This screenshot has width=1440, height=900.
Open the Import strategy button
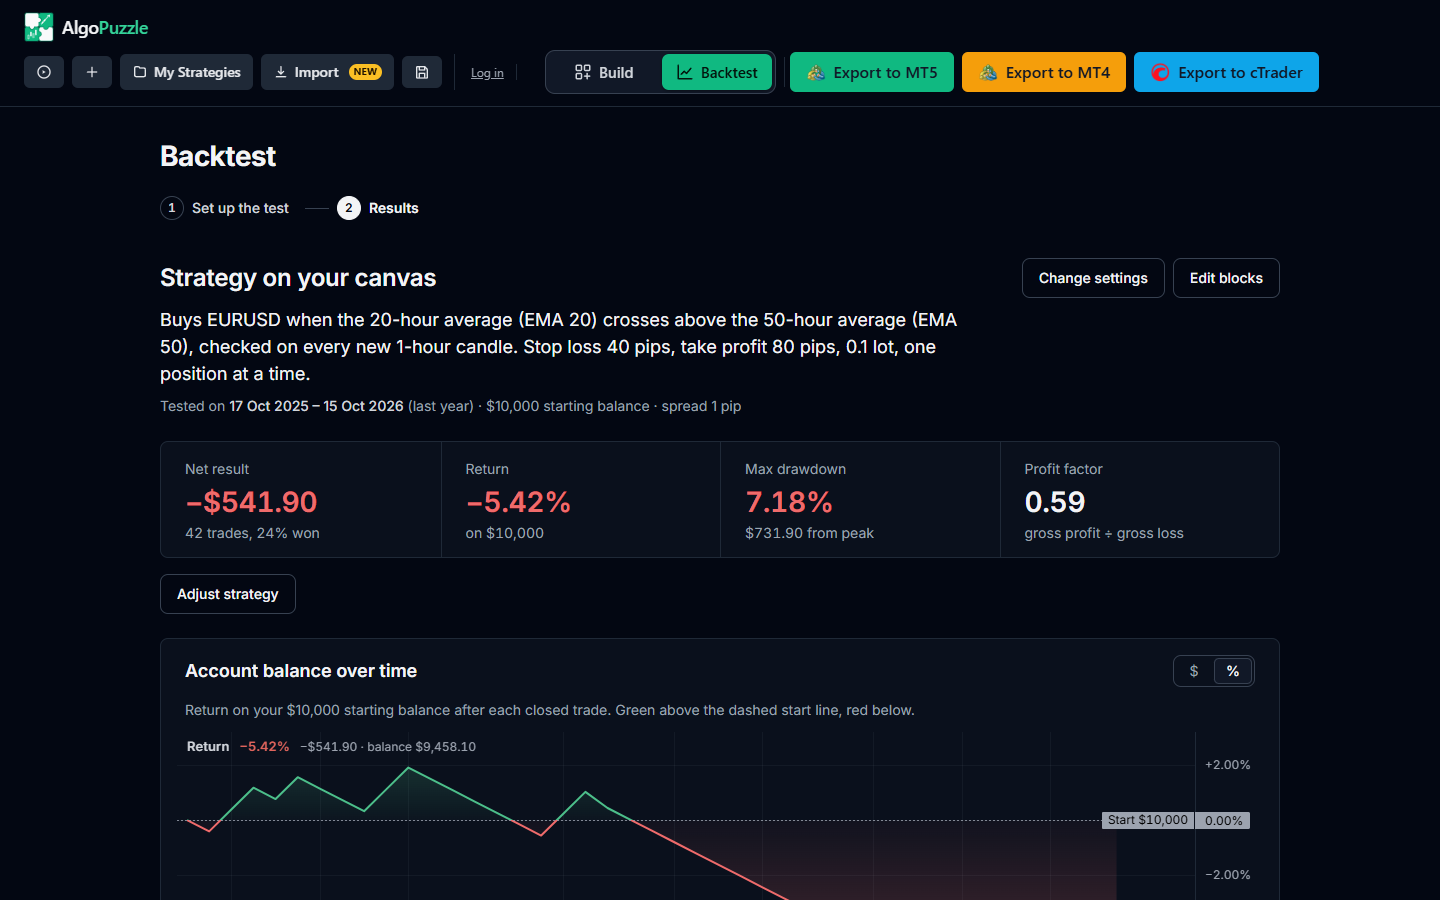pos(327,72)
